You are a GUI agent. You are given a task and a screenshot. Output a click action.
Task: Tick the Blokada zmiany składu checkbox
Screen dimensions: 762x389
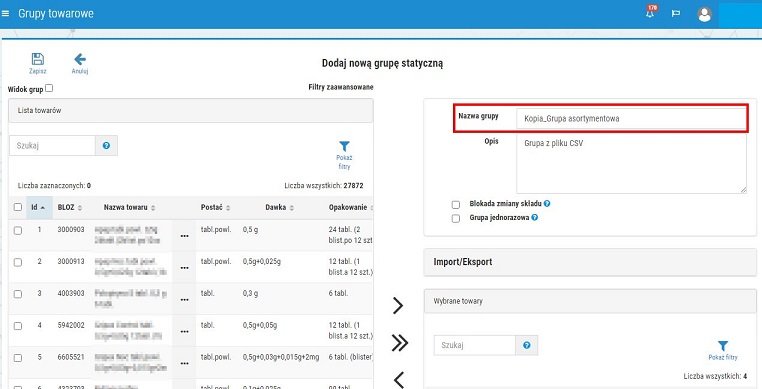pyautogui.click(x=455, y=205)
